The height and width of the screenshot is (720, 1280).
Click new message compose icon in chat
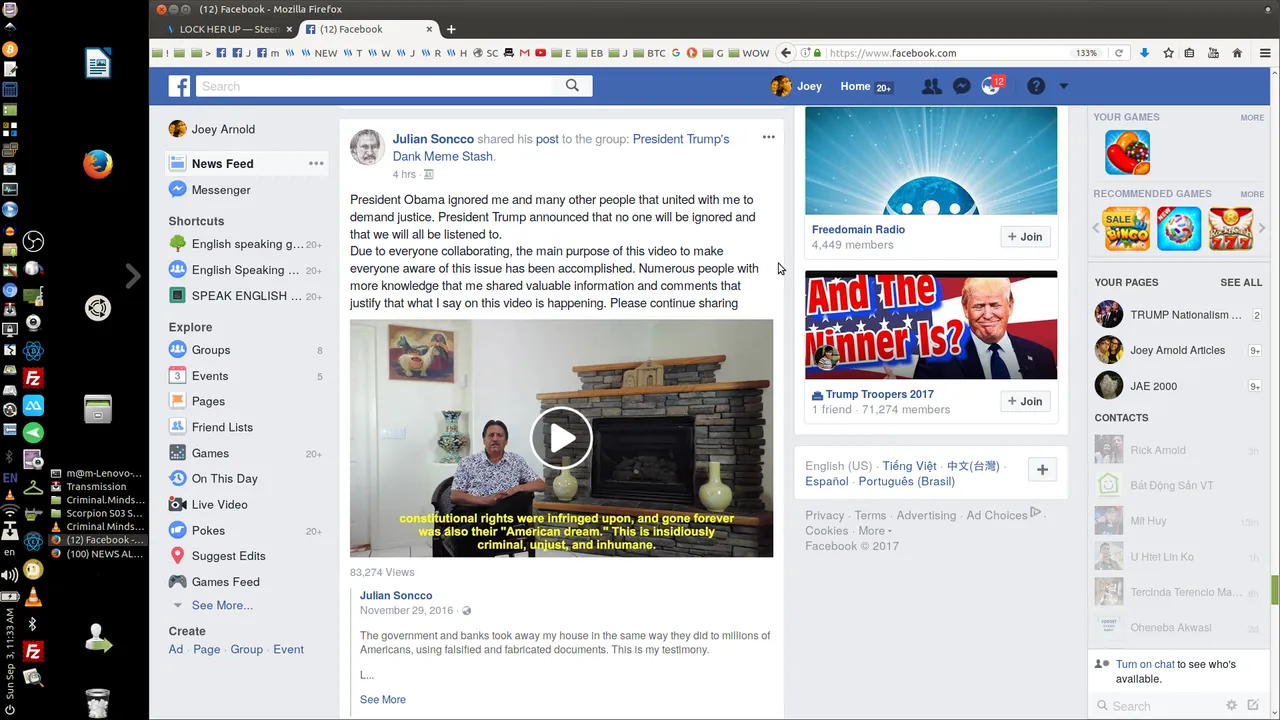click(1253, 705)
